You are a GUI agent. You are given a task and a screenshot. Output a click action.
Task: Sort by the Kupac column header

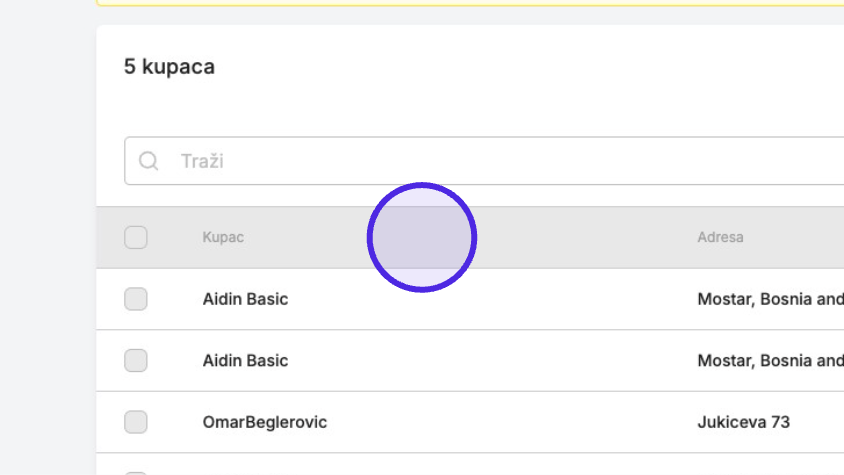pyautogui.click(x=223, y=237)
